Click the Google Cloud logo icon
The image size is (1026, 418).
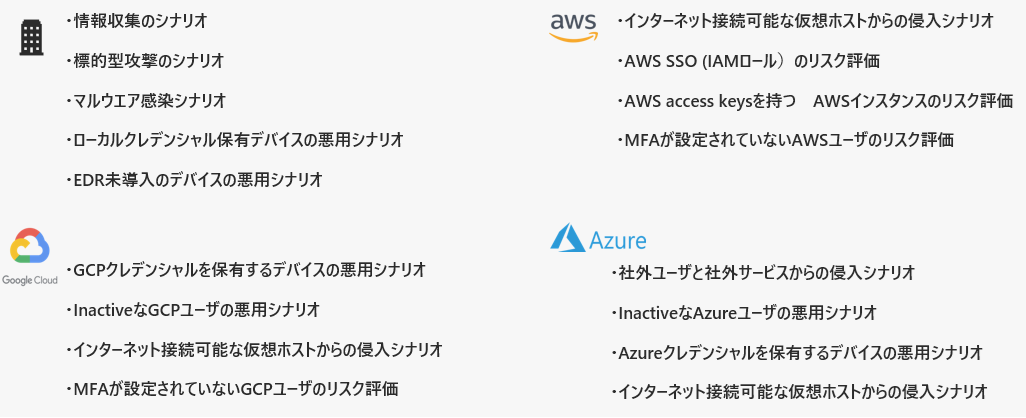pos(31,248)
